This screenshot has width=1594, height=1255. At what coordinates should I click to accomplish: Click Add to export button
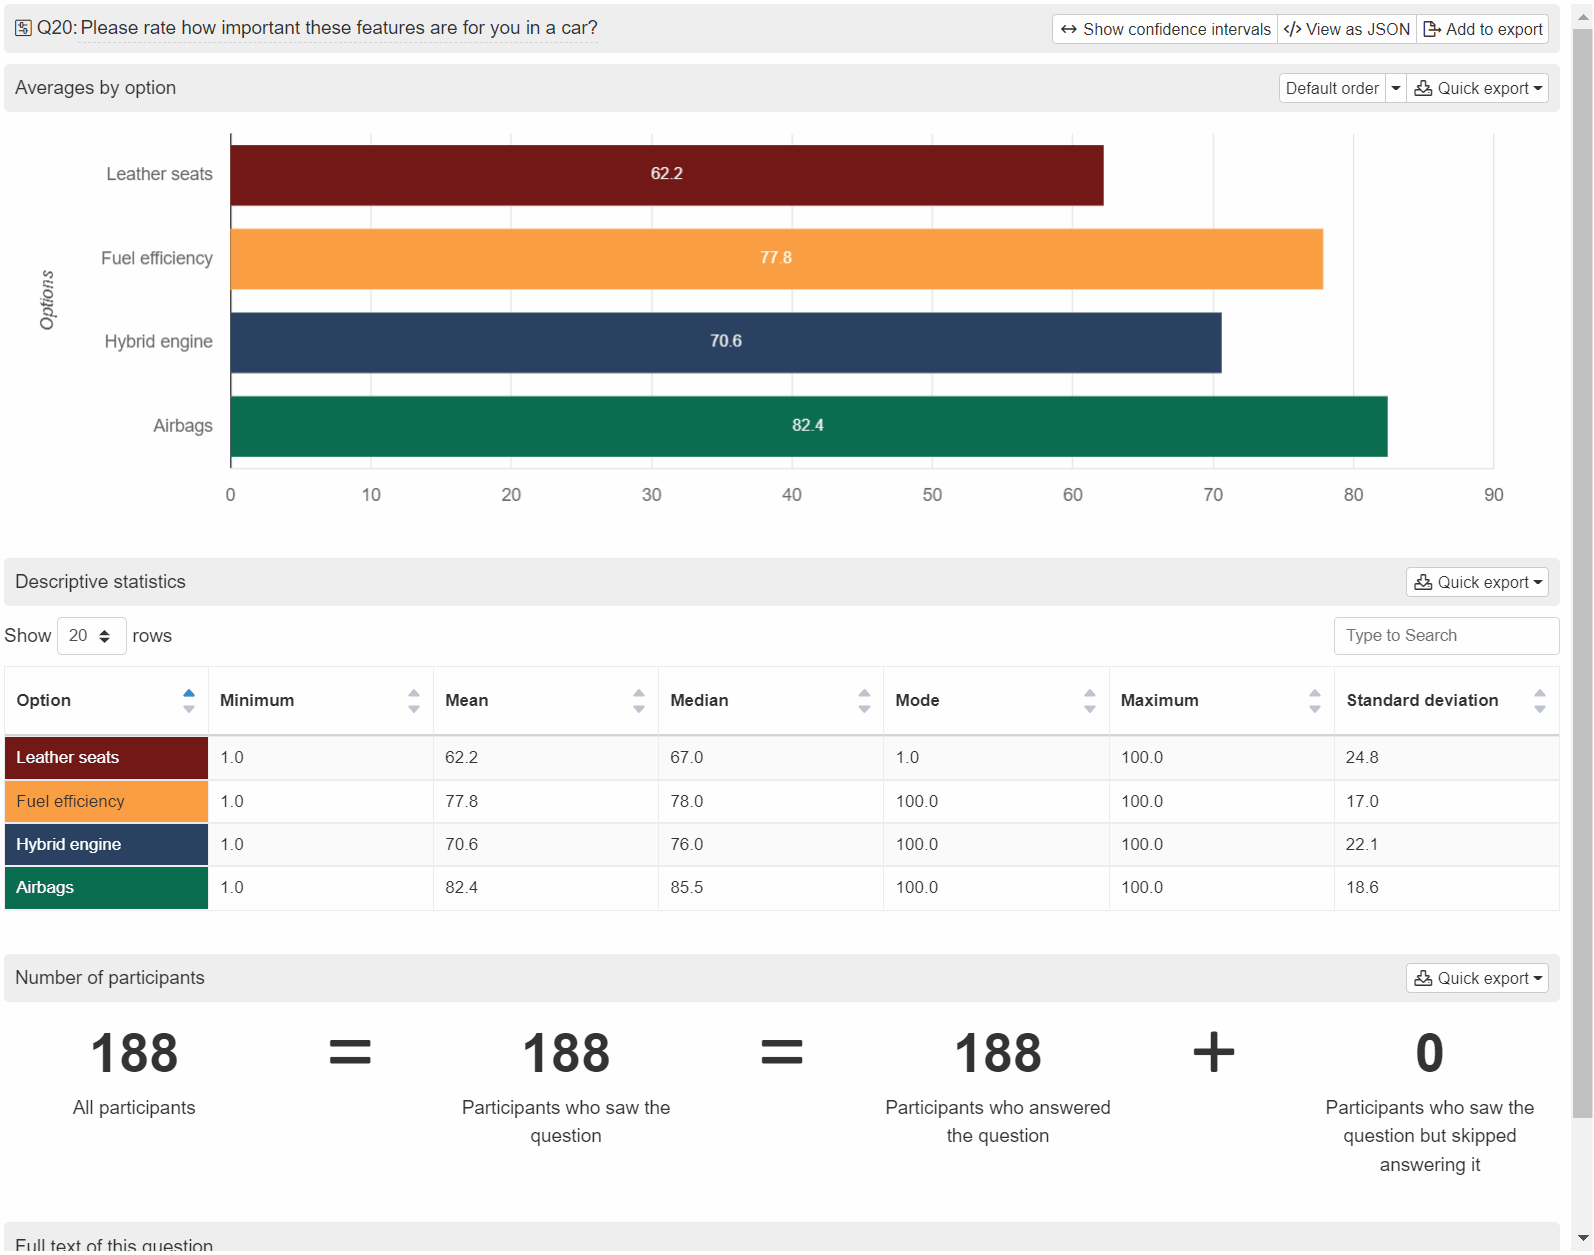1483,29
